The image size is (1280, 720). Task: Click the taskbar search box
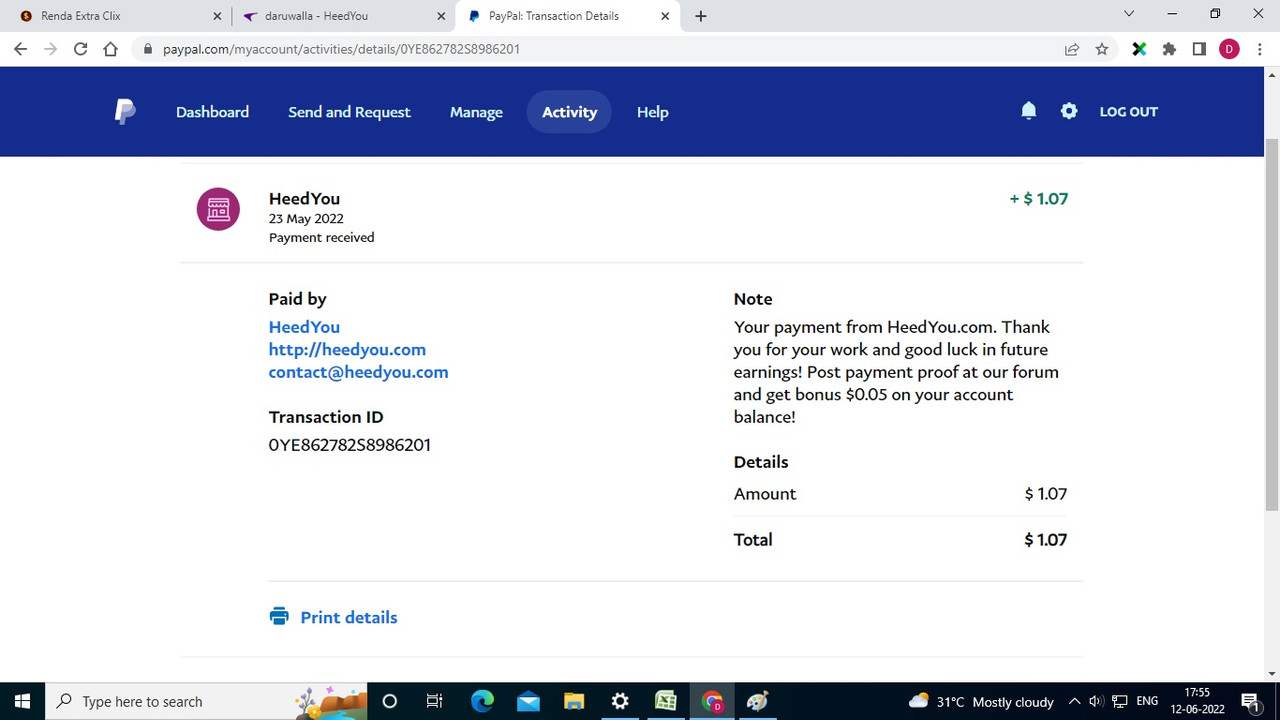coord(206,701)
